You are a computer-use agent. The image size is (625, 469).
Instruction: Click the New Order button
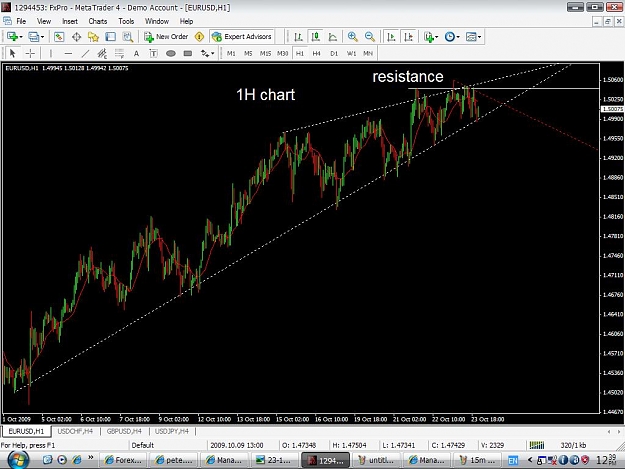166,37
